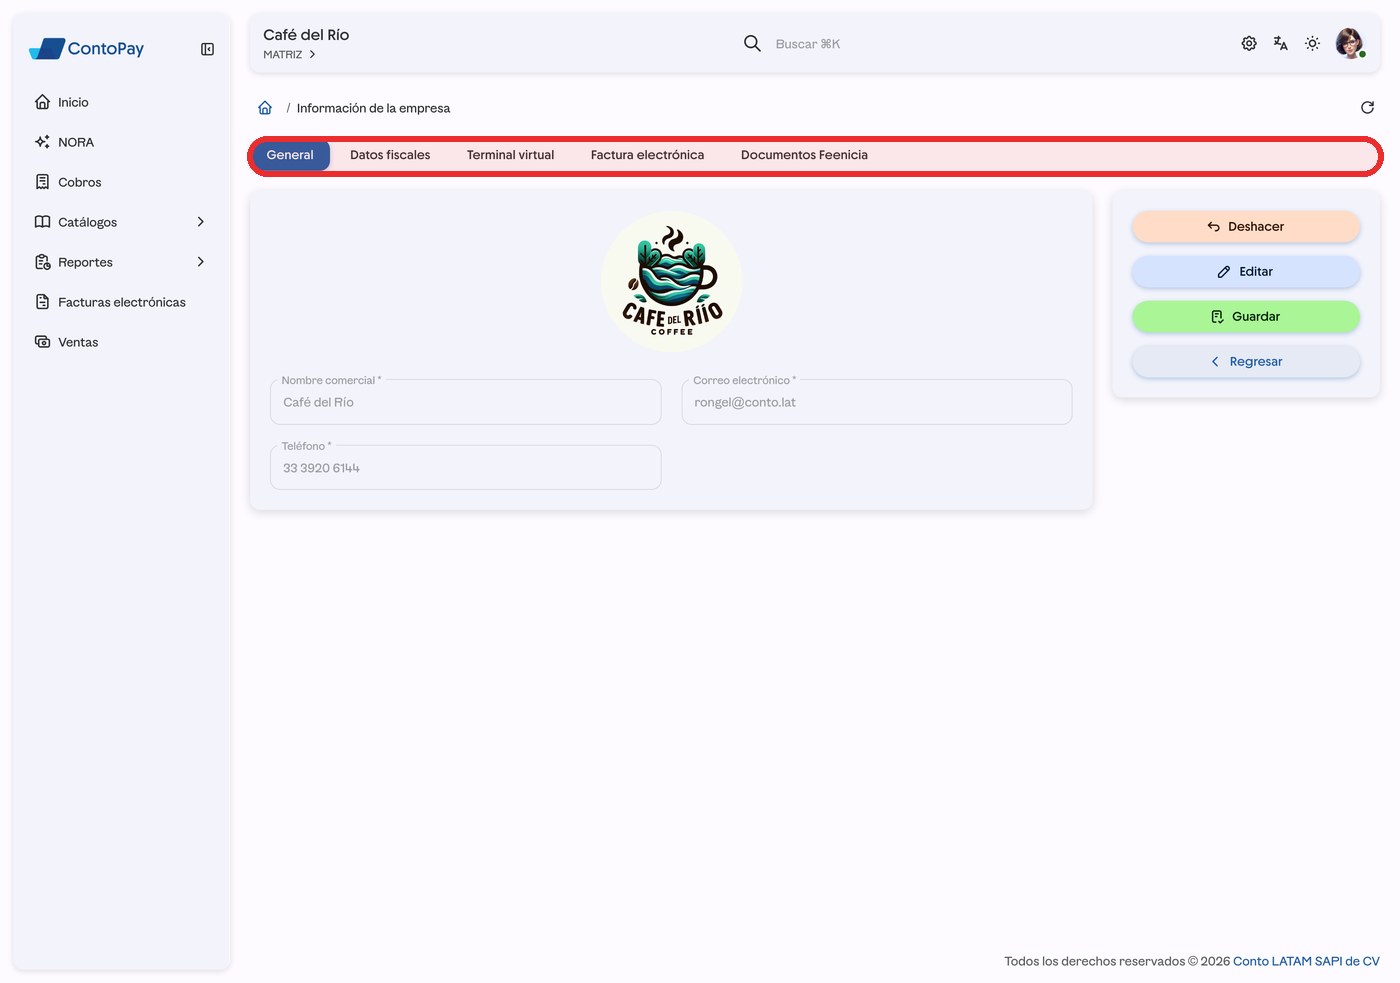The height and width of the screenshot is (983, 1400).
Task: Open the Conto LATAM SAPI de CV link
Action: (x=1306, y=961)
